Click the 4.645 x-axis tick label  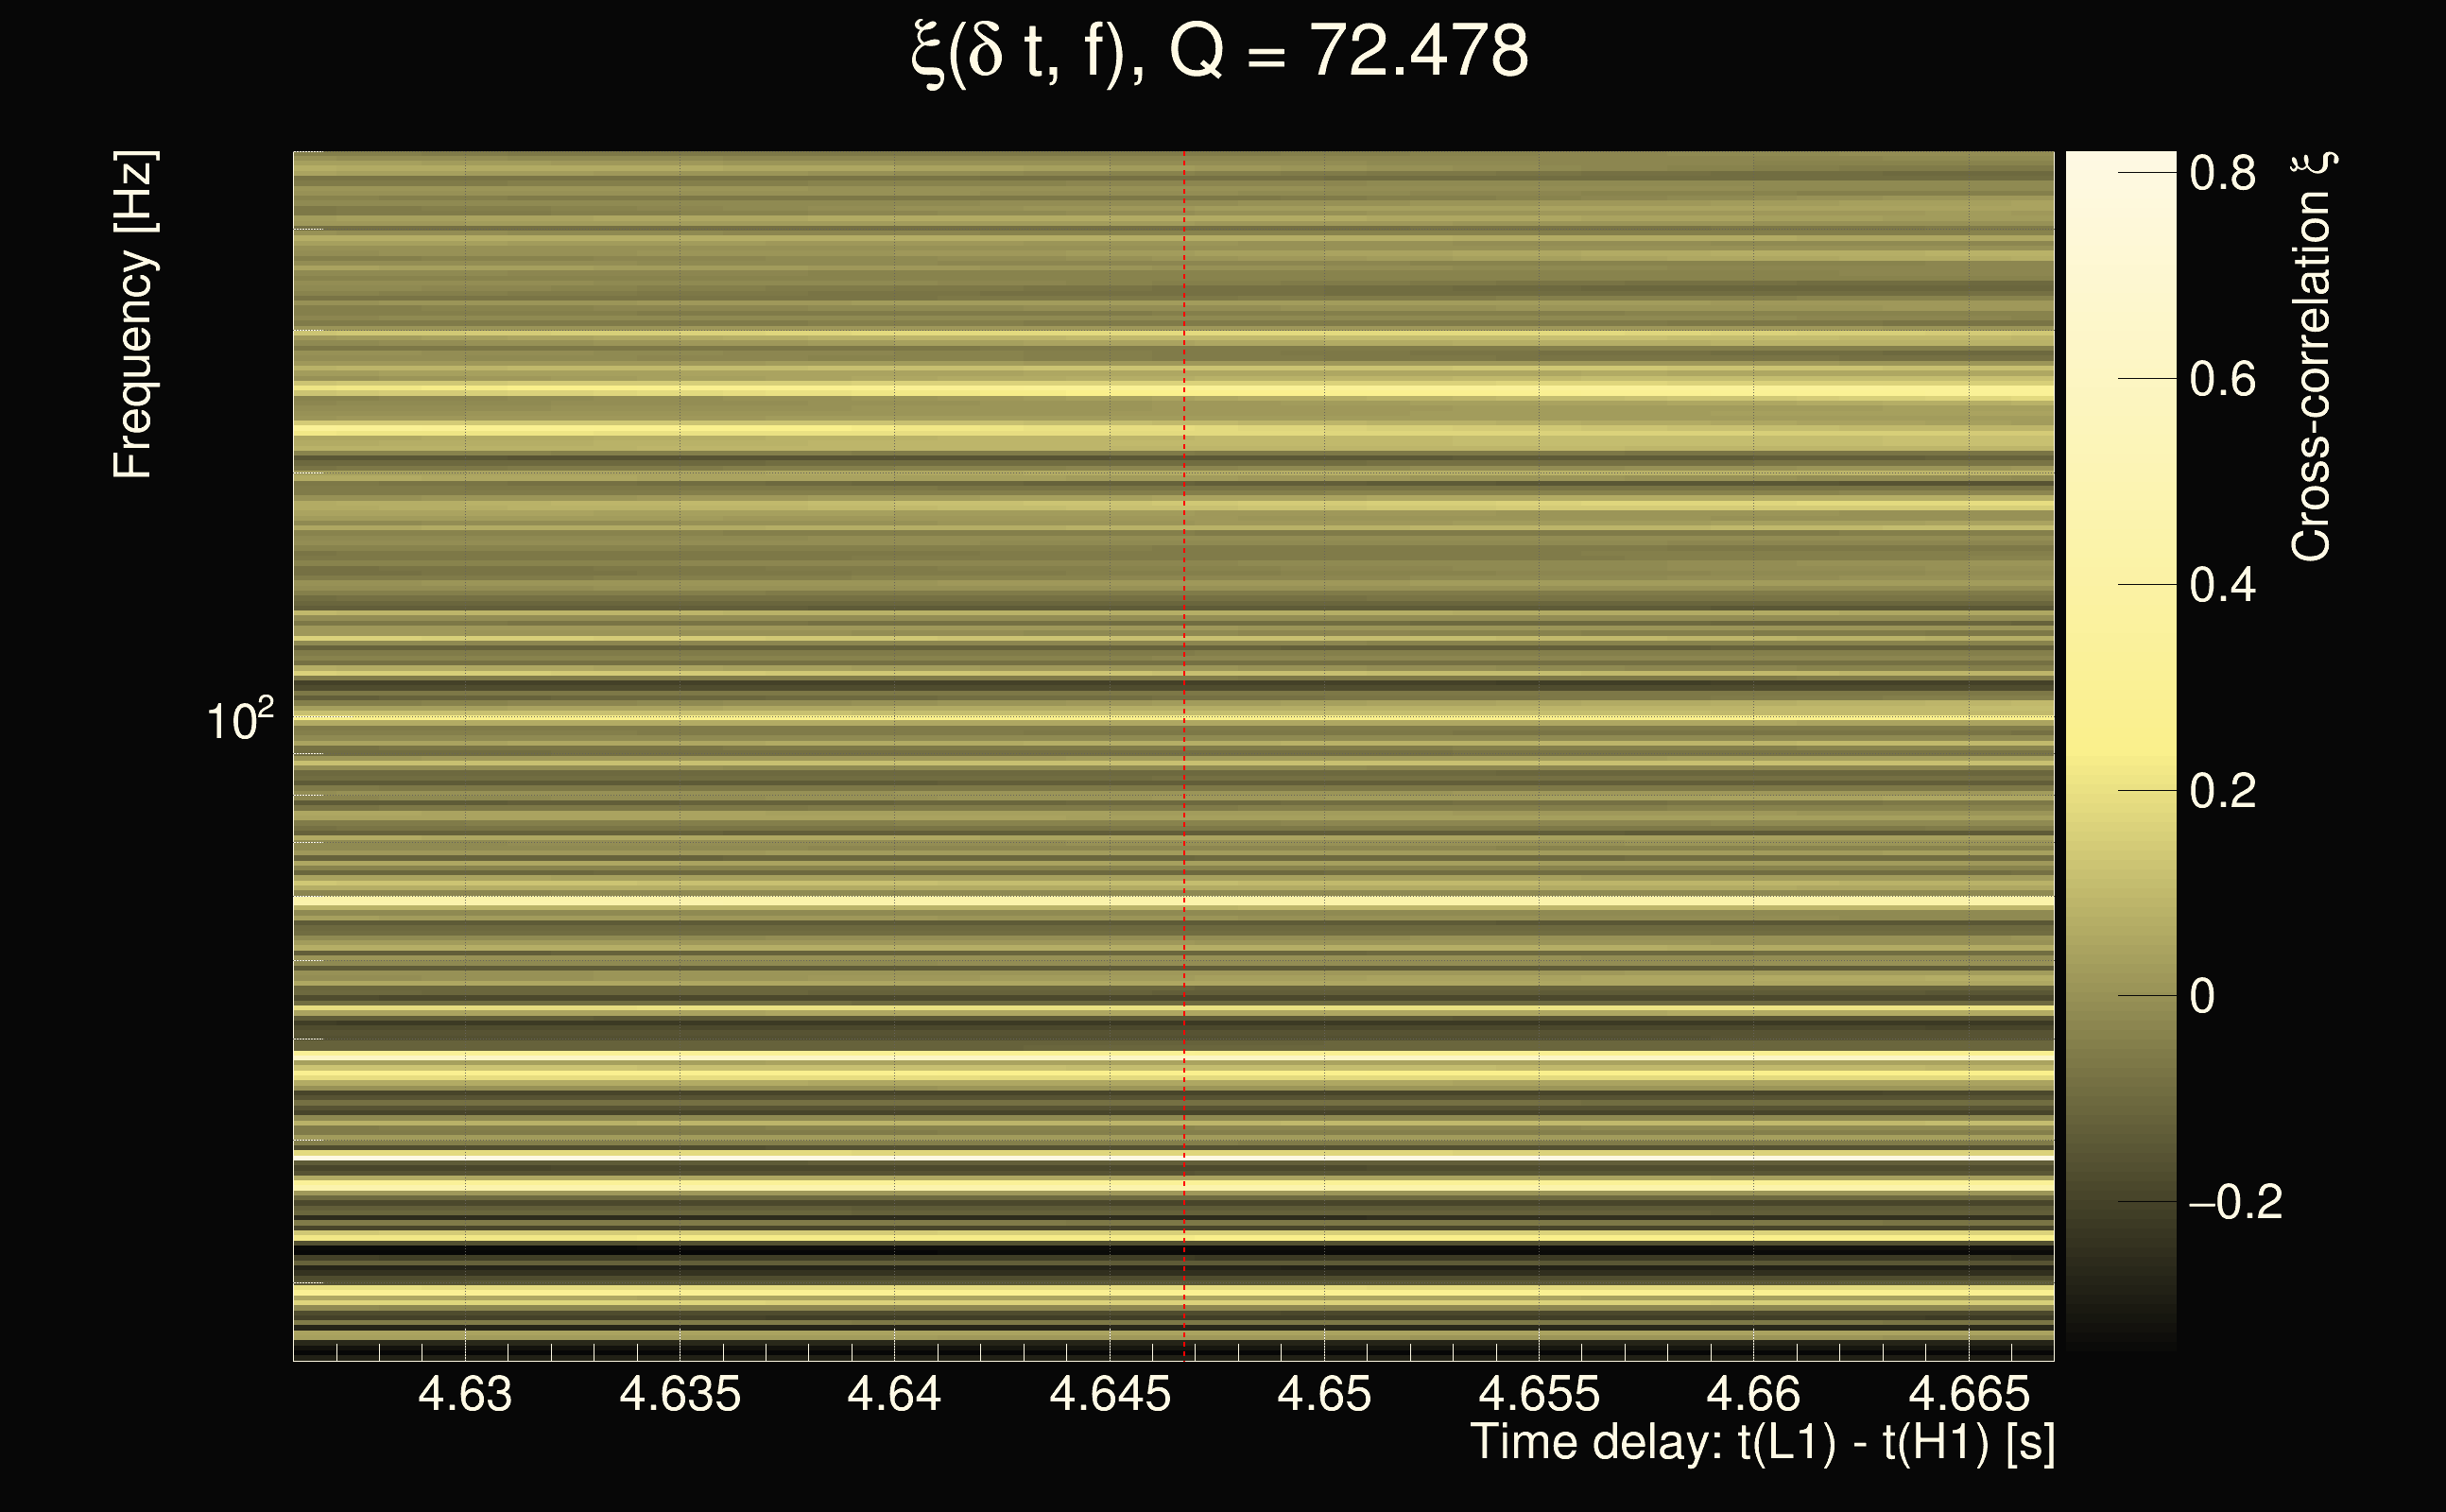click(x=1109, y=1394)
